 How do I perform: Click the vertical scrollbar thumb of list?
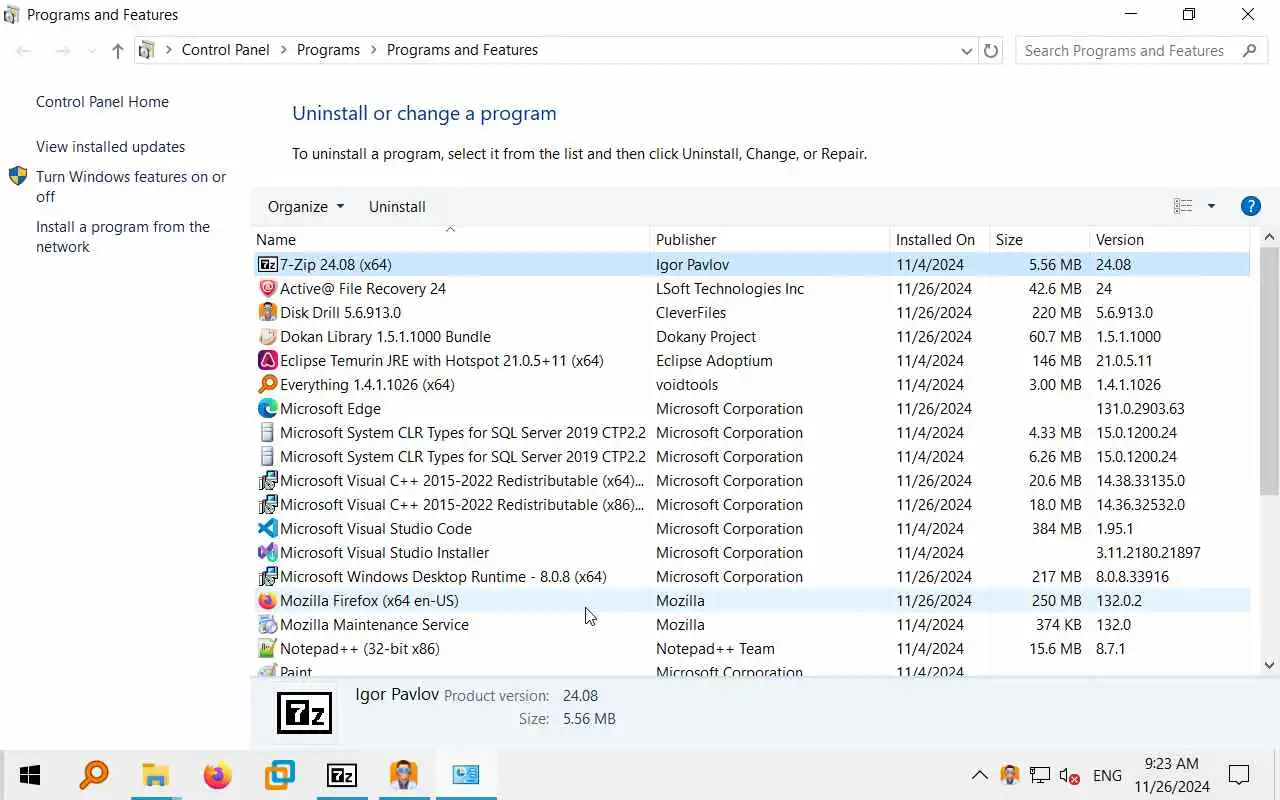point(1270,370)
